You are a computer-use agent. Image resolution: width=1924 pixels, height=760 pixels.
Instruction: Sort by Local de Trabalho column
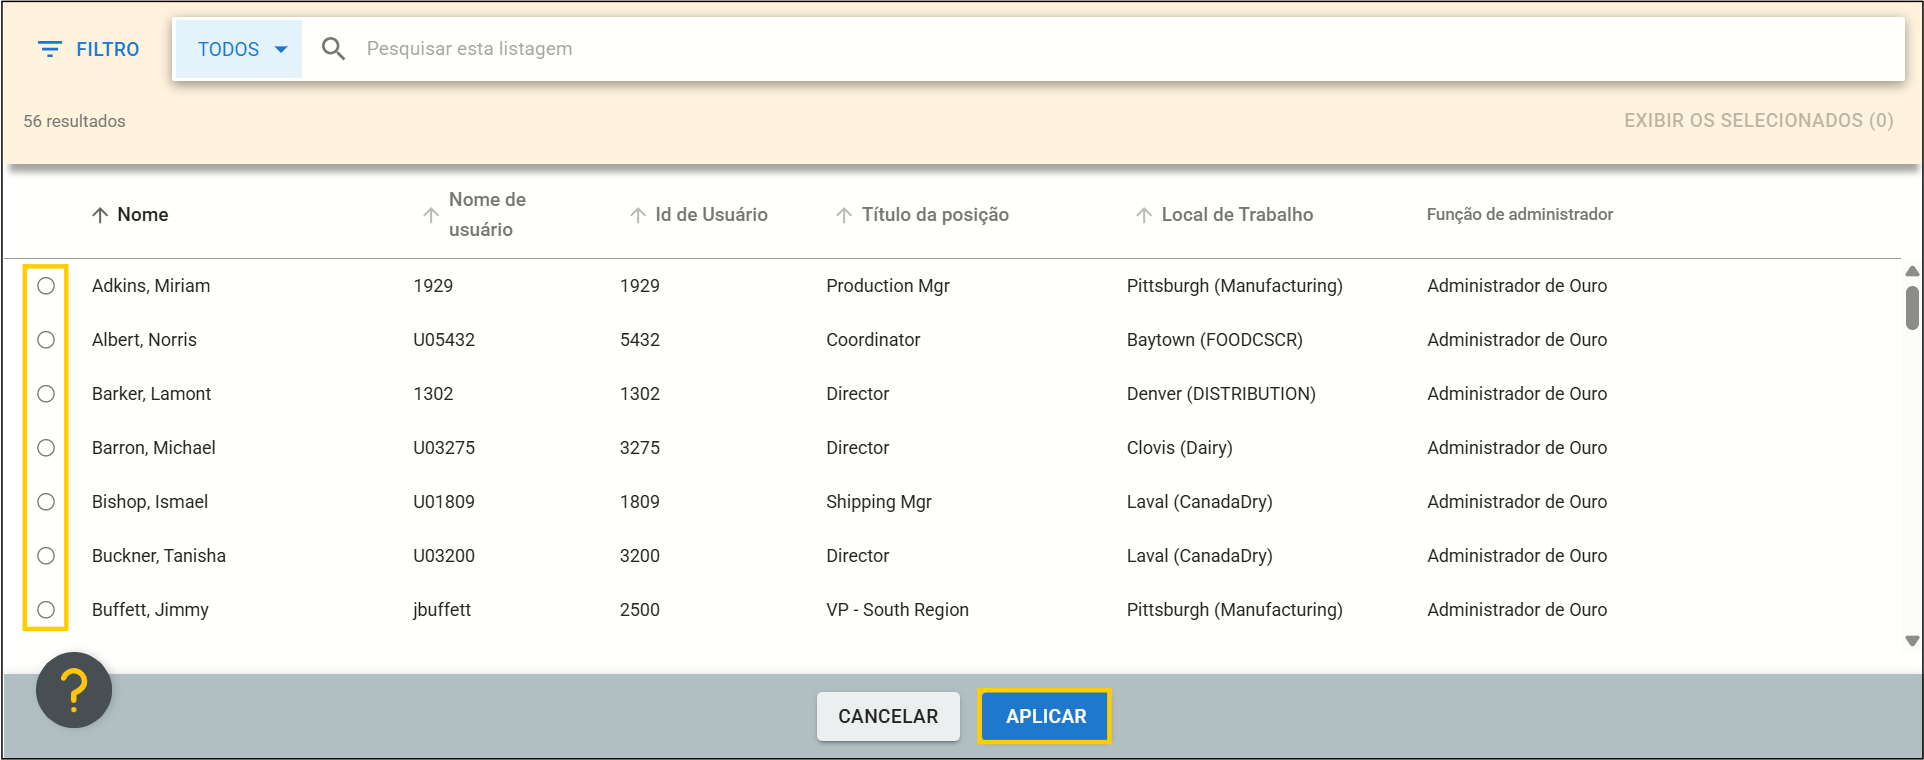[1237, 215]
